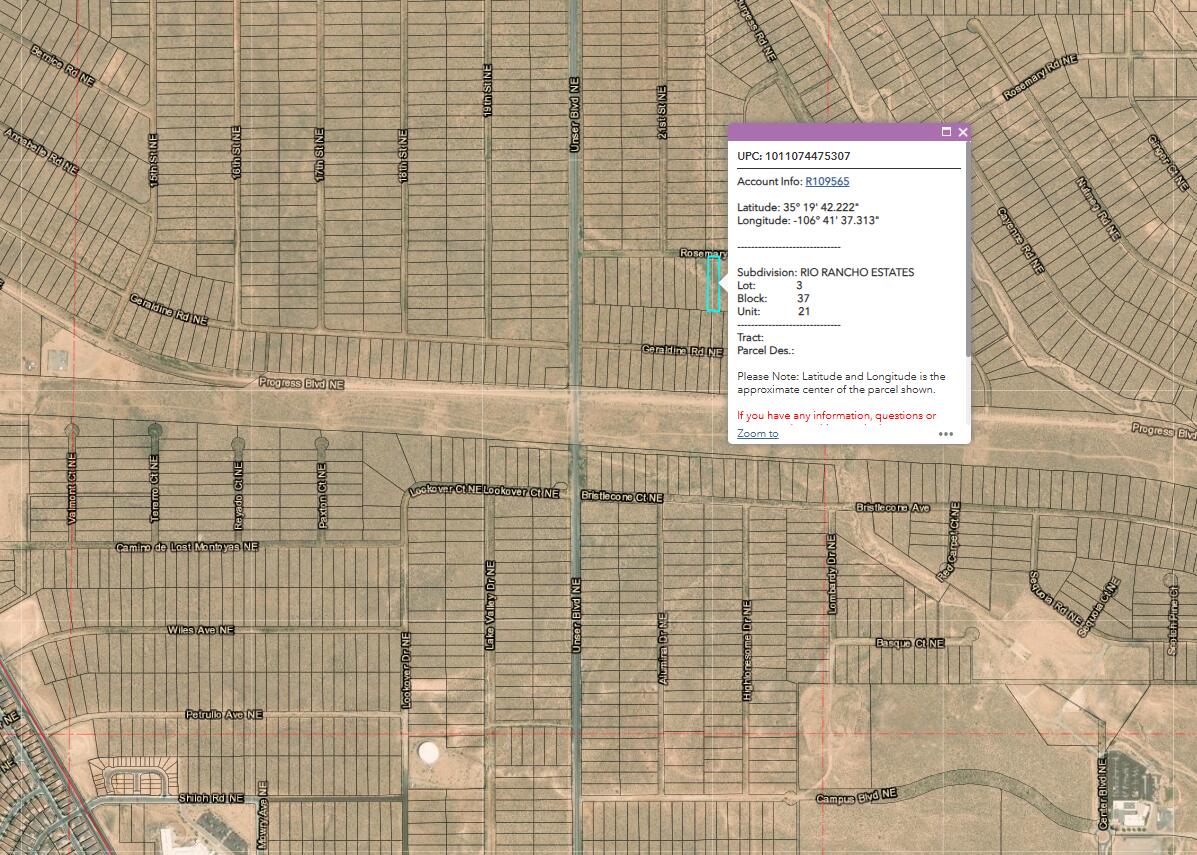Click the Bristlecone Ct NE label
Viewport: 1197px width, 855px height.
click(x=622, y=497)
